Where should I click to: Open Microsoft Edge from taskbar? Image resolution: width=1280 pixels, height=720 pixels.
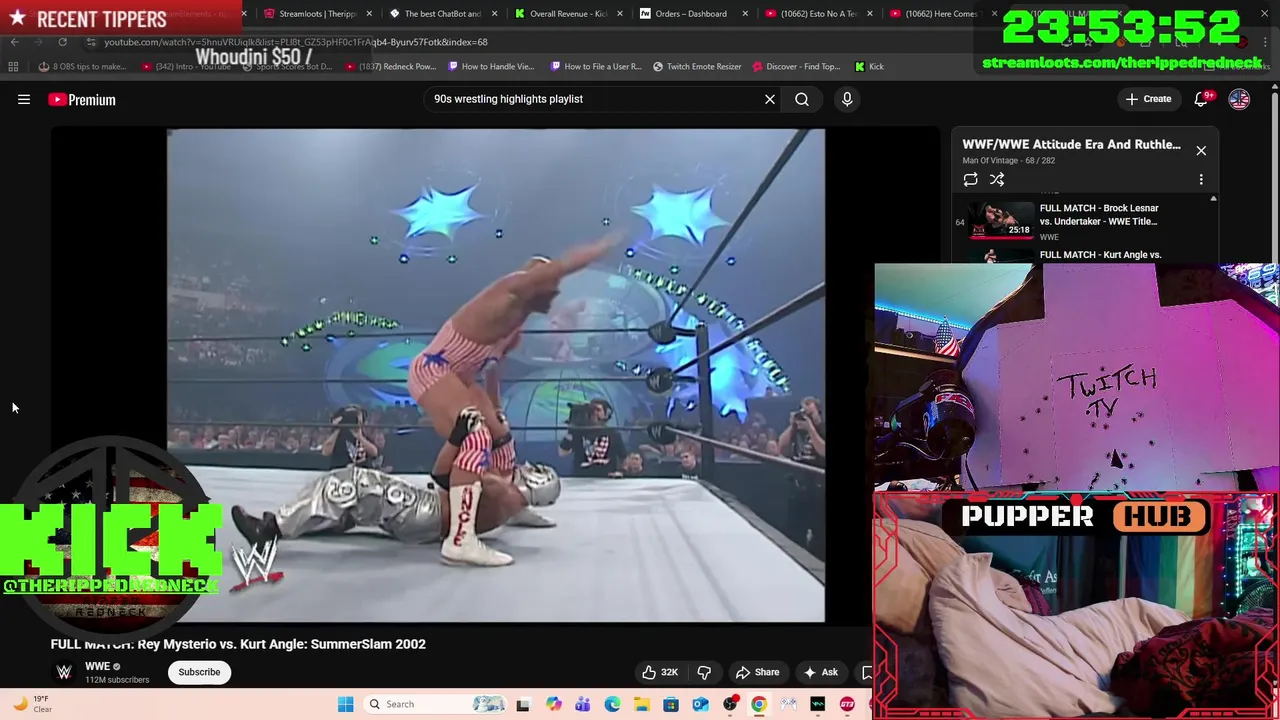point(612,704)
